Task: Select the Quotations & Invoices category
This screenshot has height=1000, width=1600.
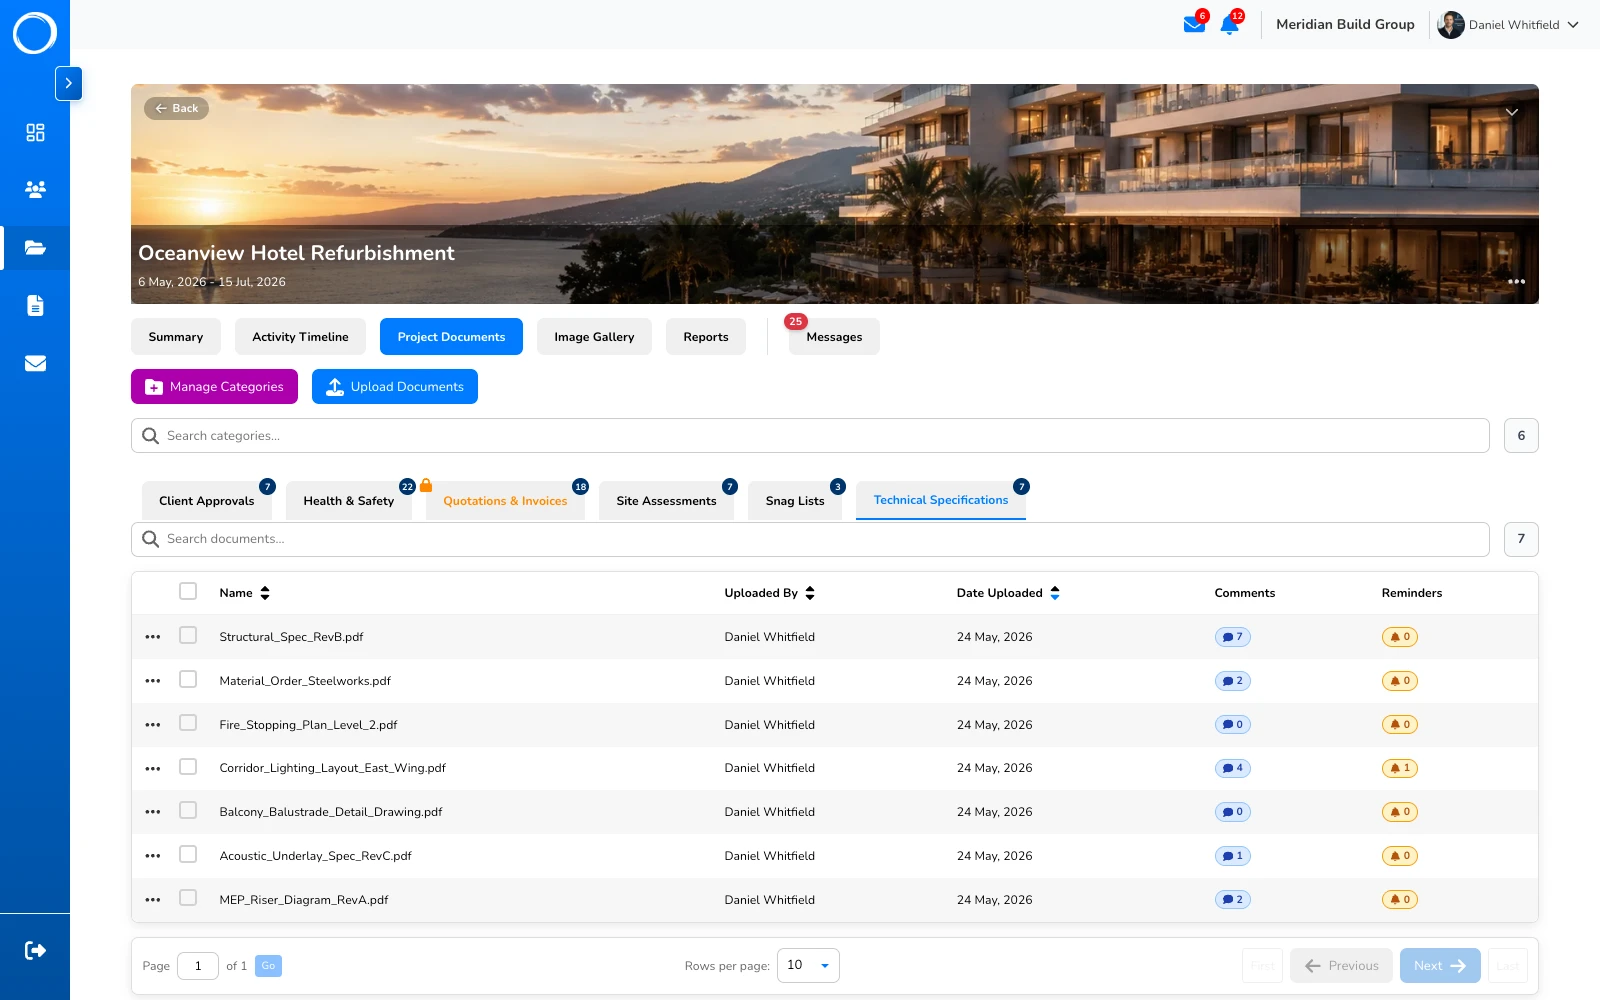Action: (505, 501)
